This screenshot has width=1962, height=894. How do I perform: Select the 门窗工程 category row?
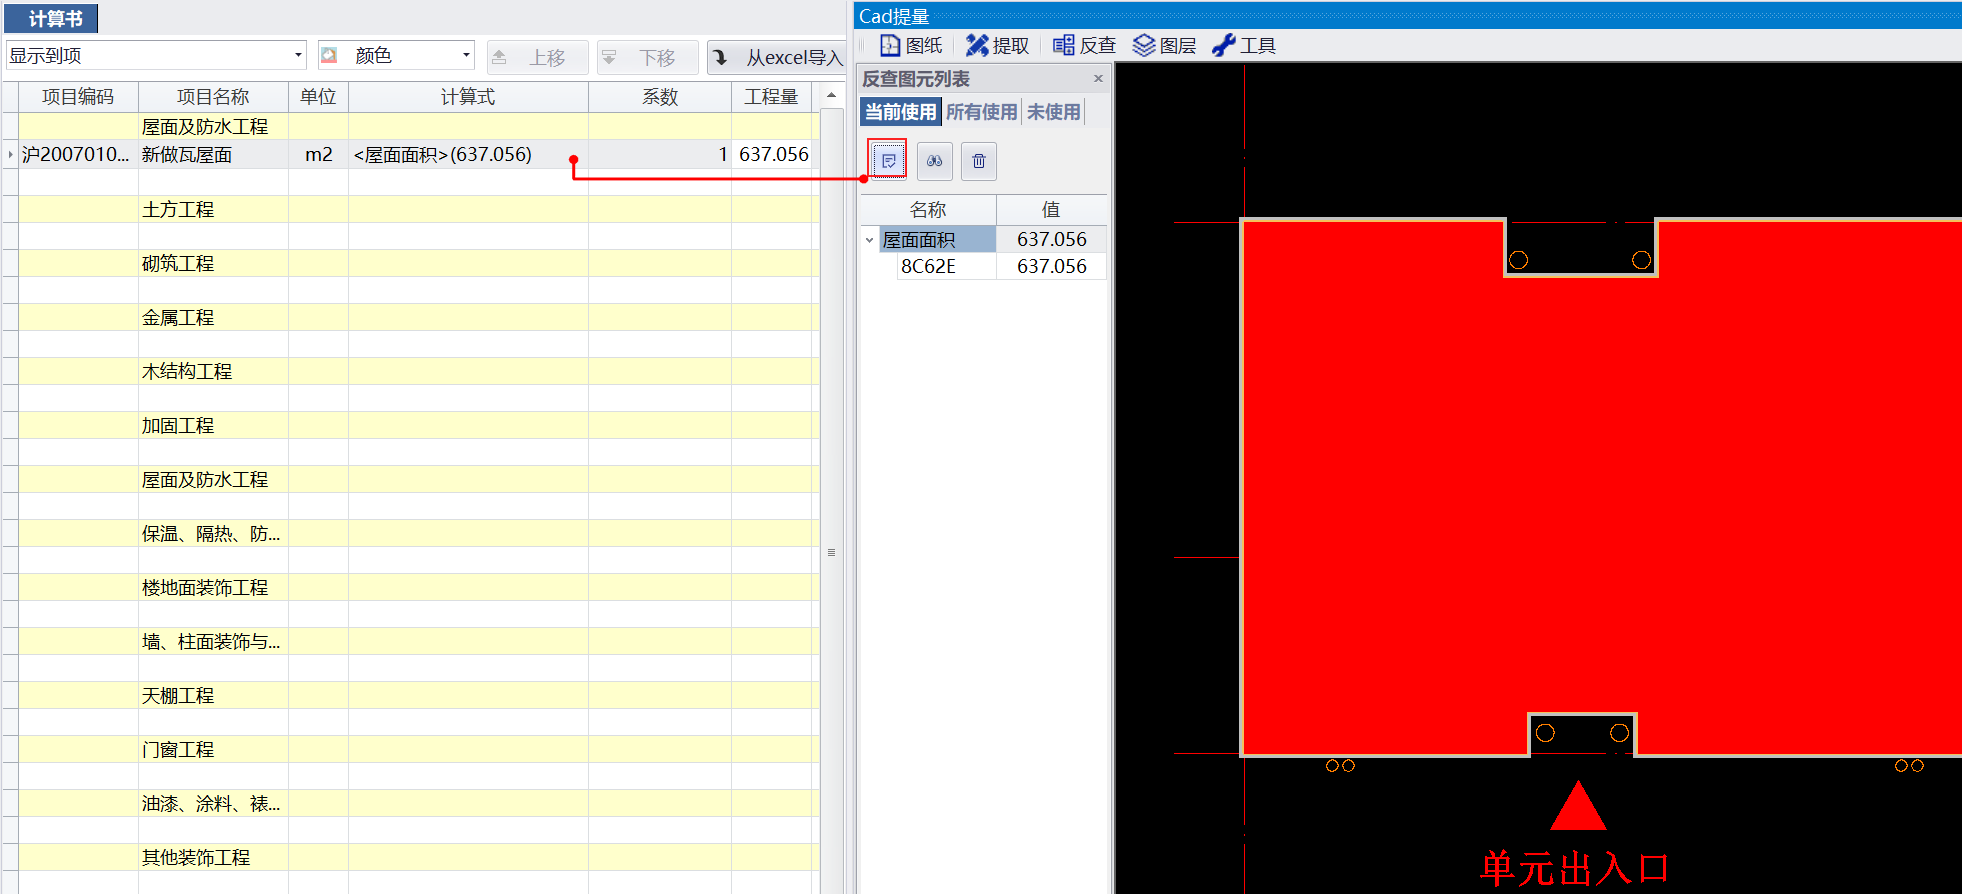click(411, 749)
